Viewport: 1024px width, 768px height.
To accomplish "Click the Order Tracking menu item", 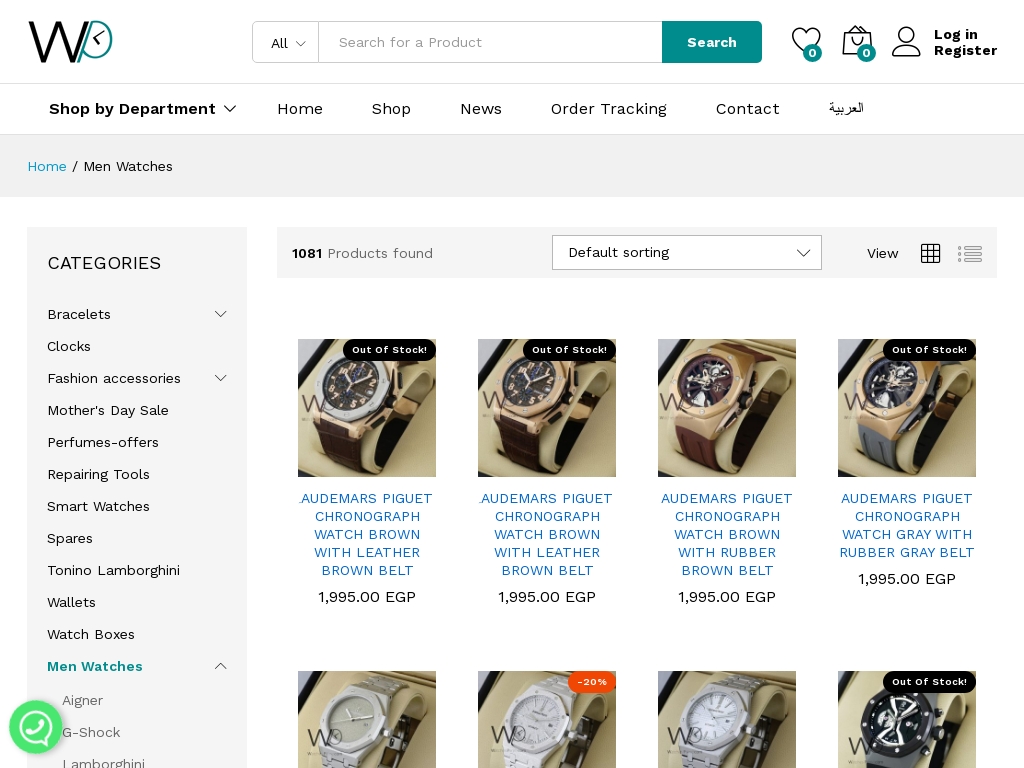I will [608, 109].
